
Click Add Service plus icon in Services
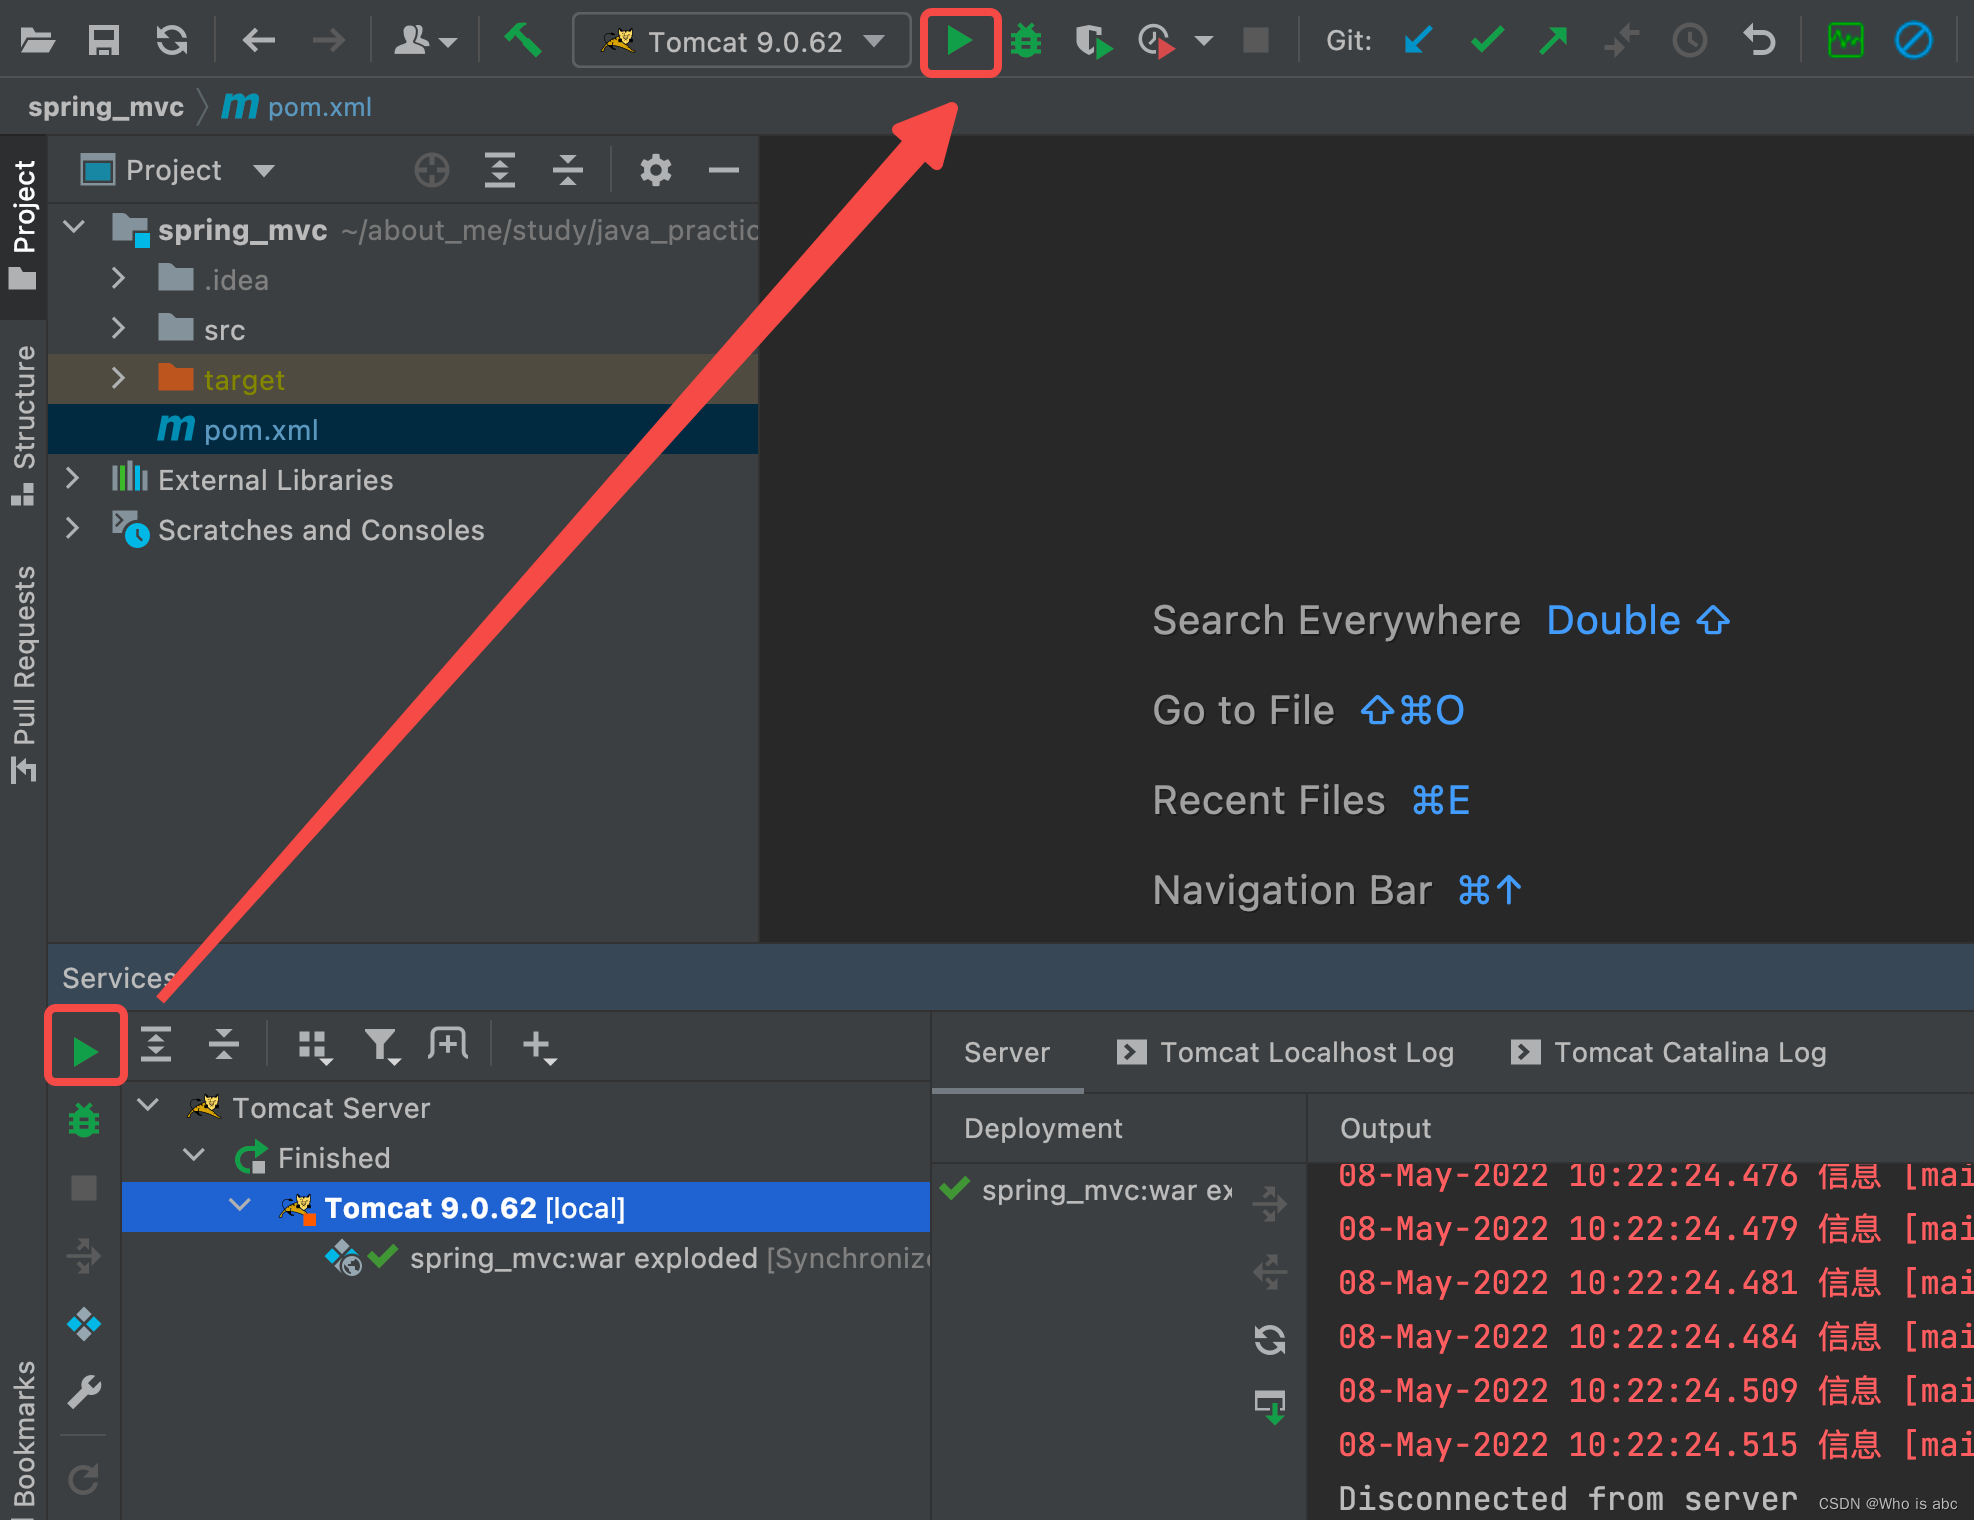click(538, 1046)
